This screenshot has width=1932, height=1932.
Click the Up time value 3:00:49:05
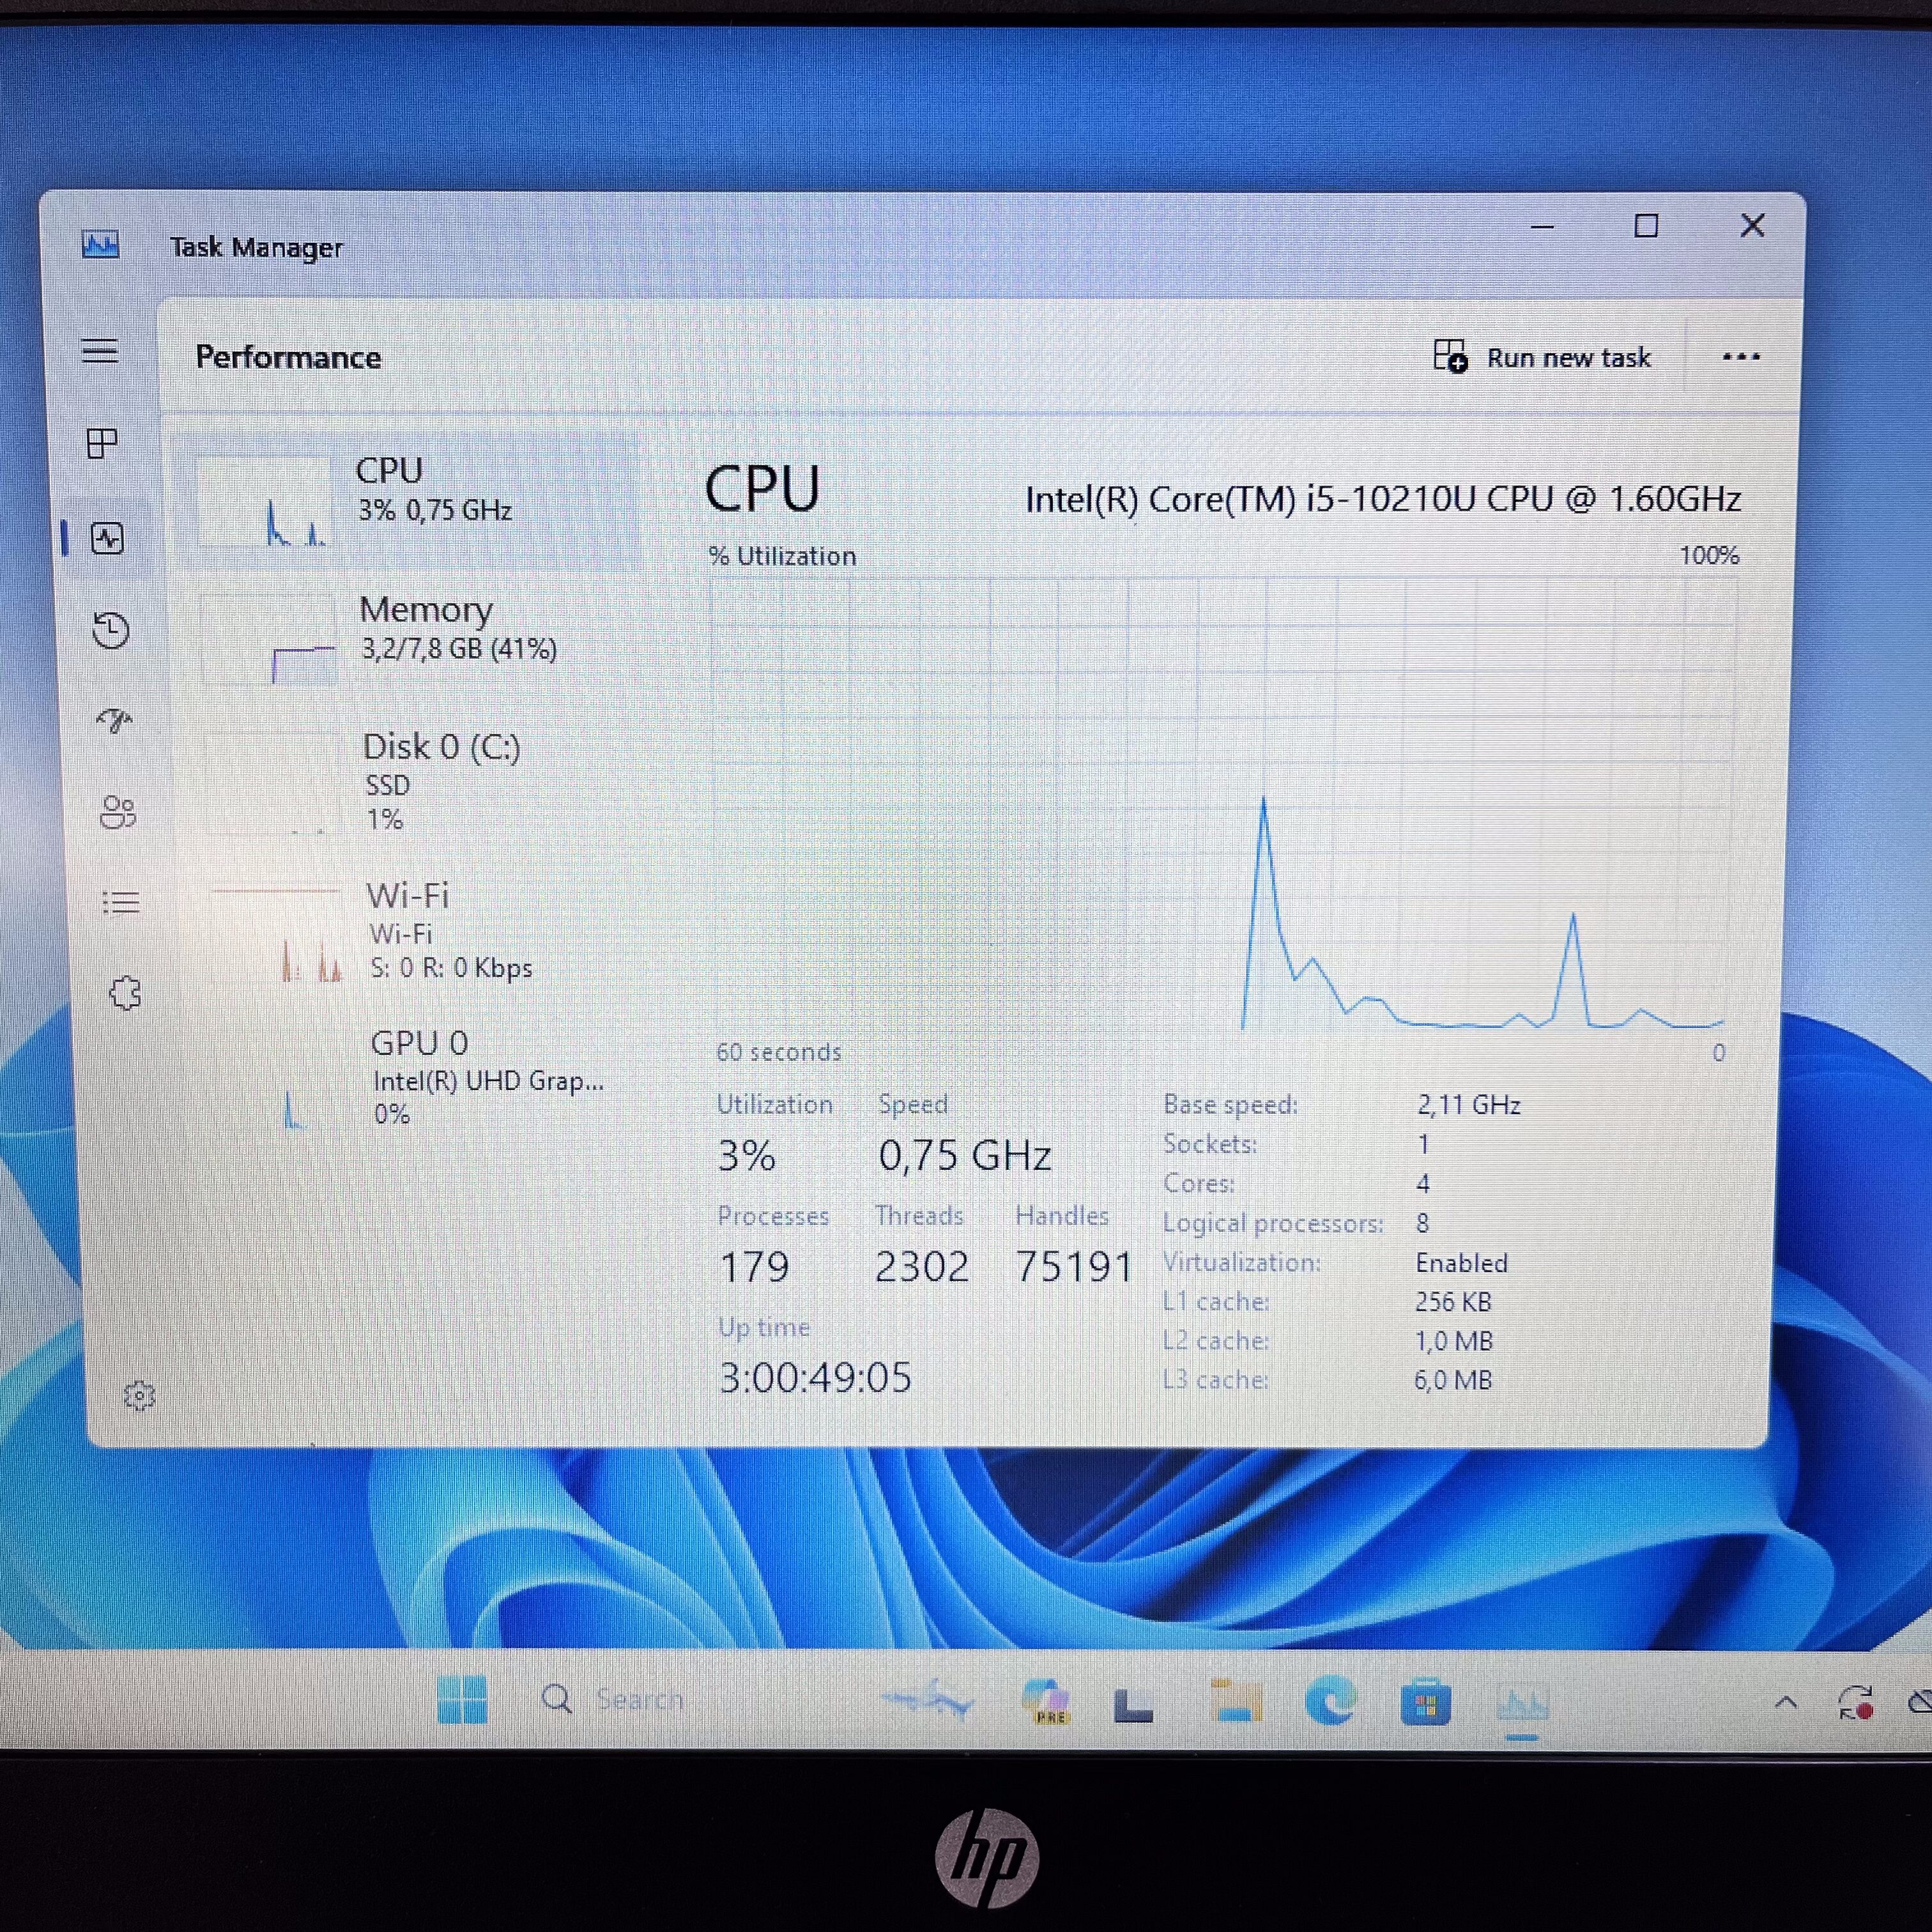[x=815, y=1377]
